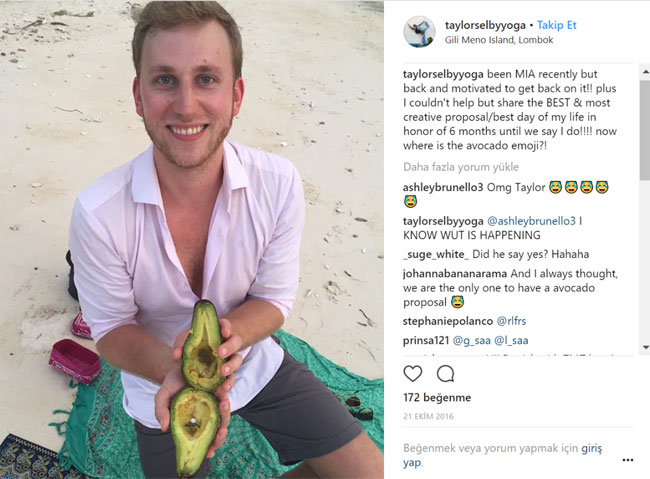The width and height of the screenshot is (650, 479).
Task: Click the comment bubble icon
Action: (445, 374)
